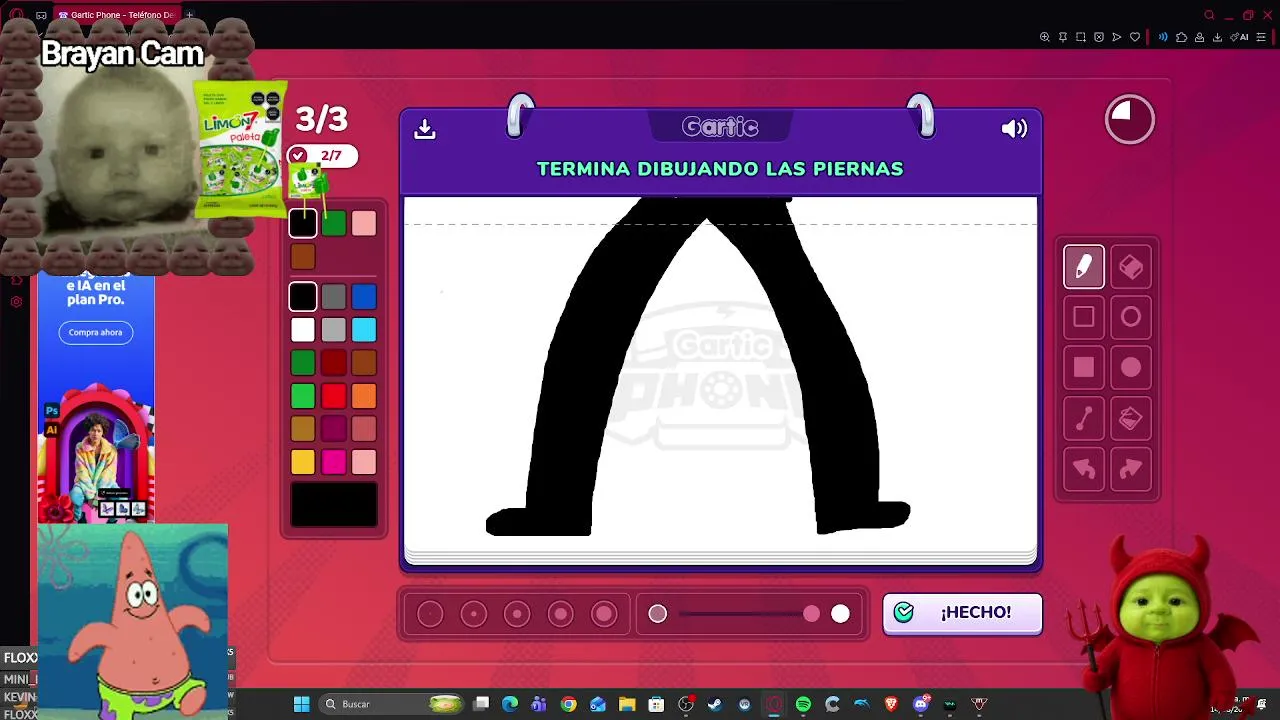Select the middle brush size

(517, 614)
